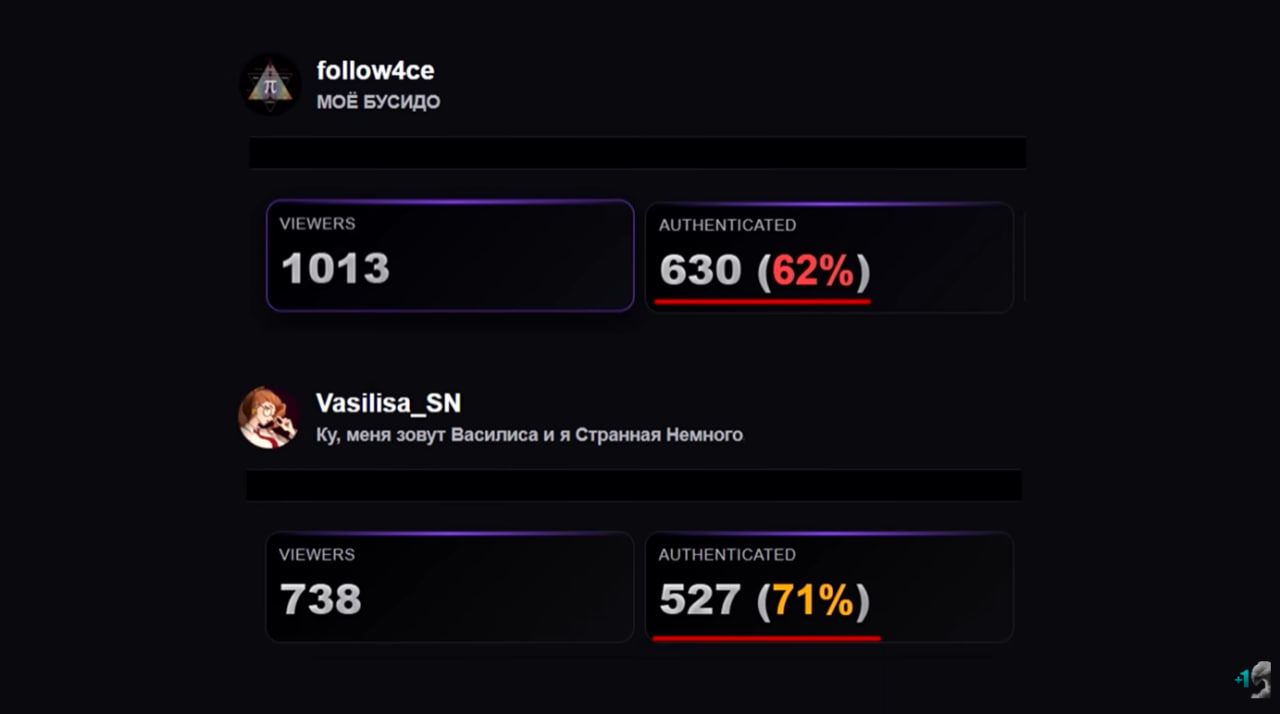
Task: Open the Vasilisa_SN channel name
Action: (x=388, y=403)
